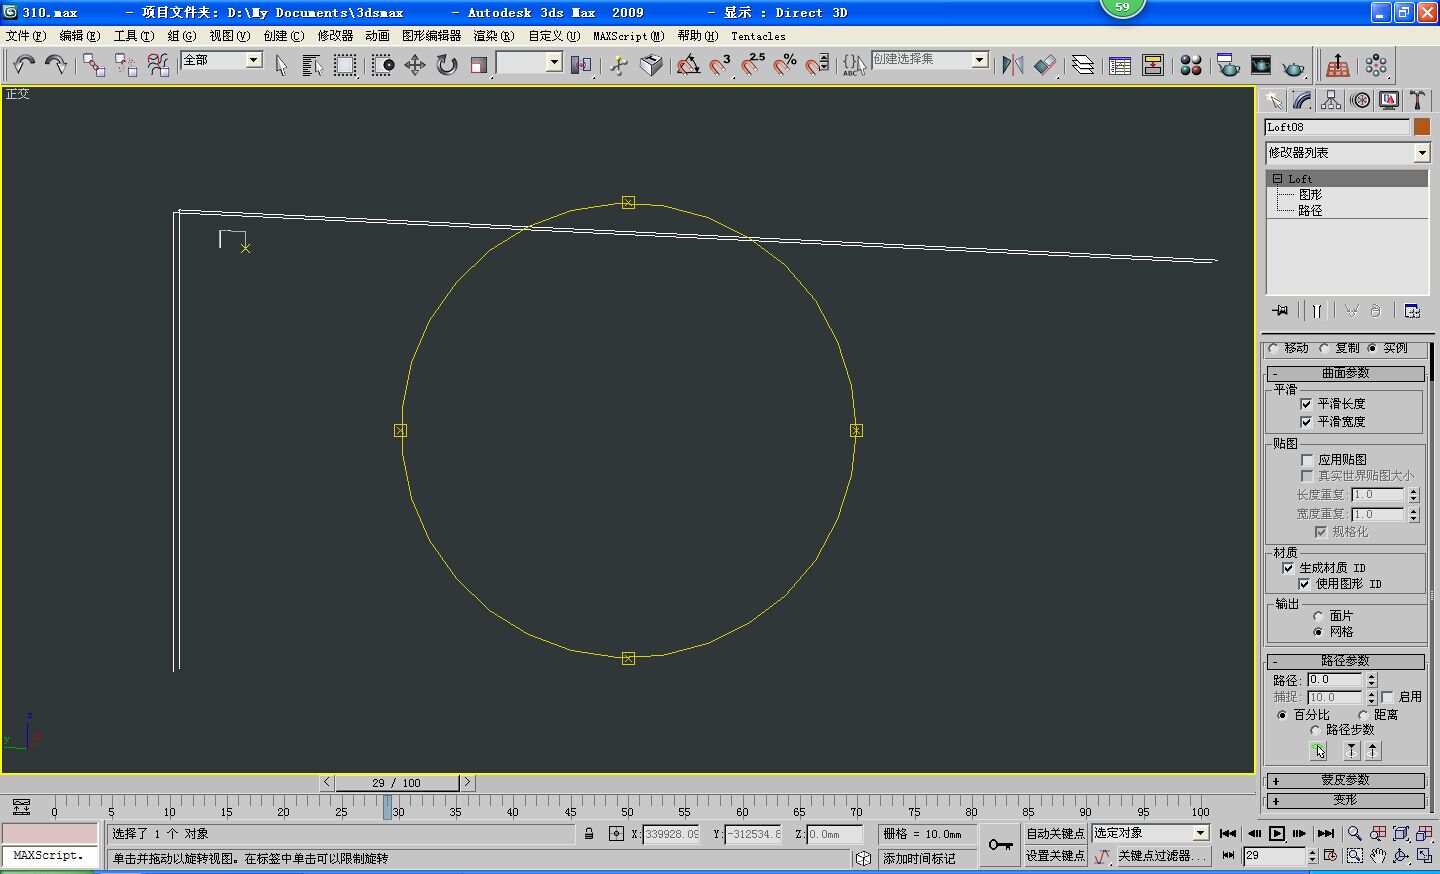Click the Mirror tool icon
This screenshot has height=874, width=1440.
(x=1013, y=65)
